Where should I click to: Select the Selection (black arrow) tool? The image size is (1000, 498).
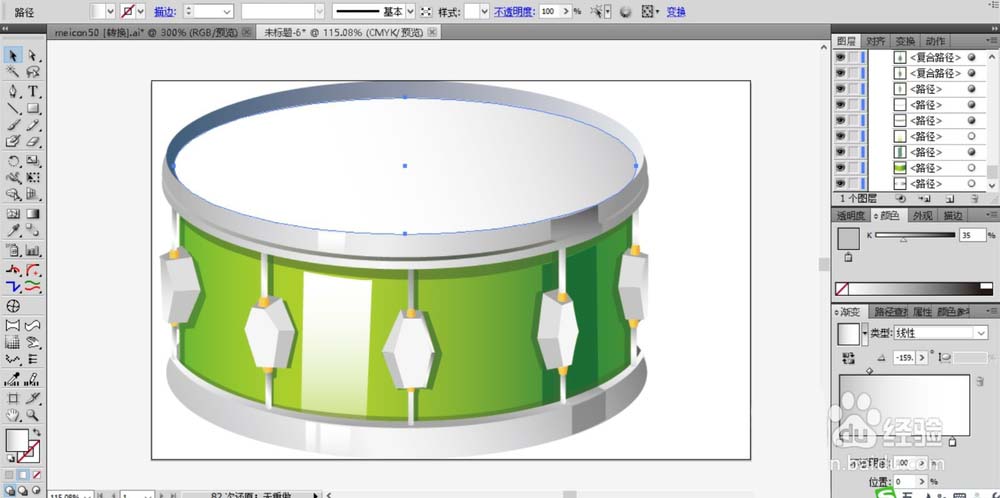pos(13,56)
